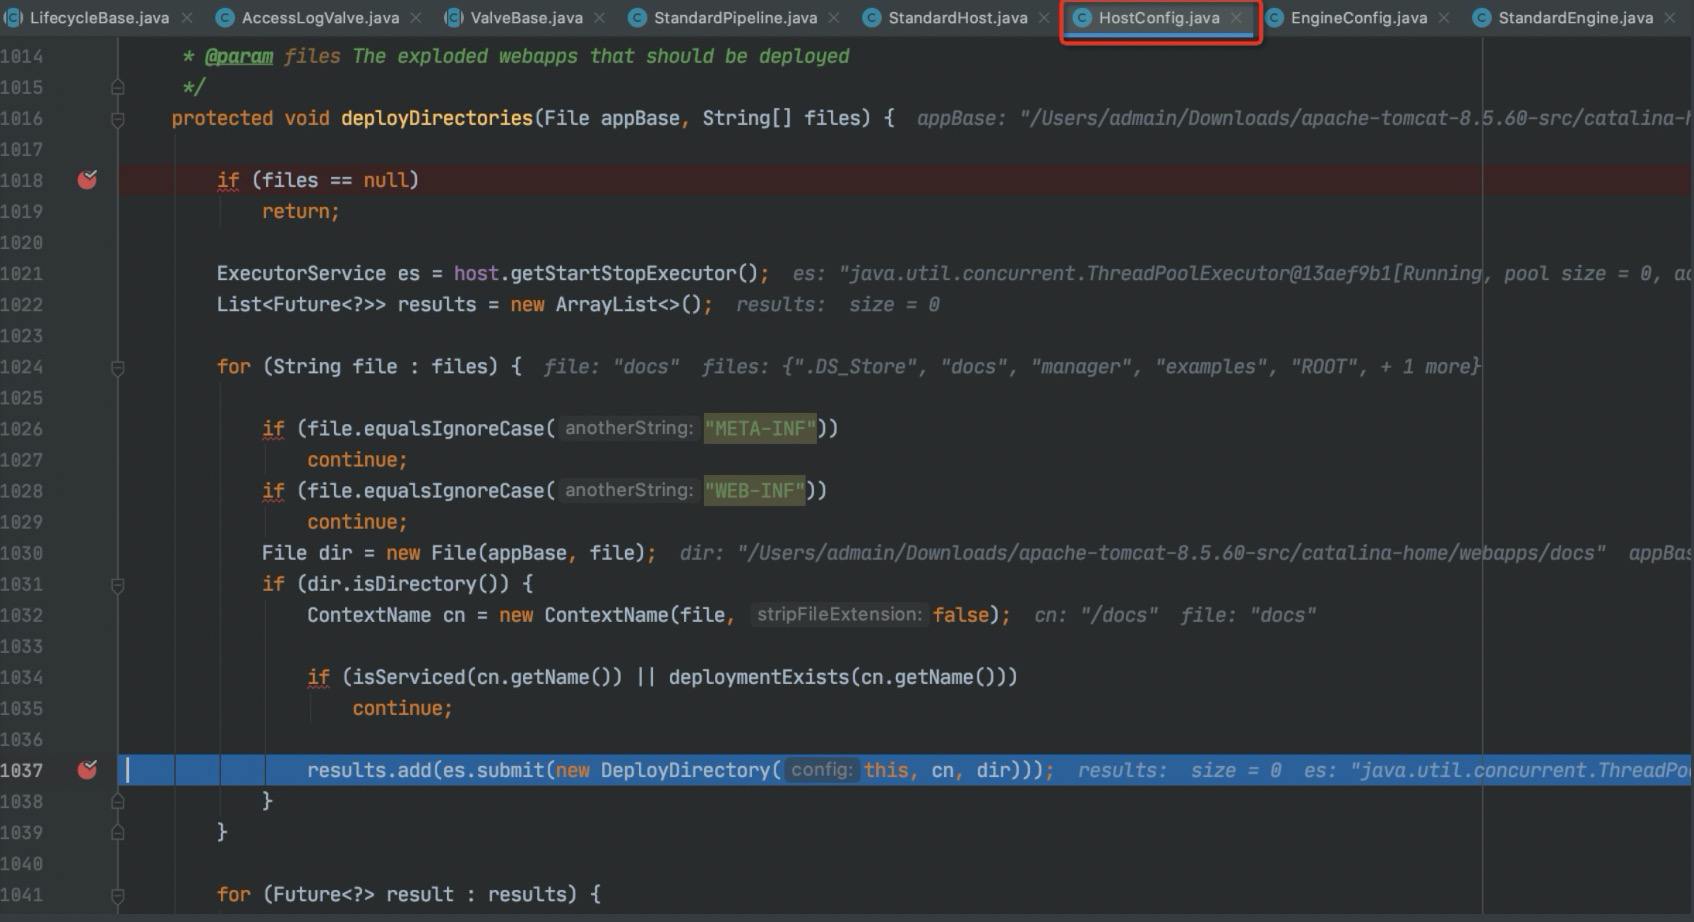The image size is (1694, 922).
Task: Click the deployDirectories method name
Action: pyautogui.click(x=437, y=118)
